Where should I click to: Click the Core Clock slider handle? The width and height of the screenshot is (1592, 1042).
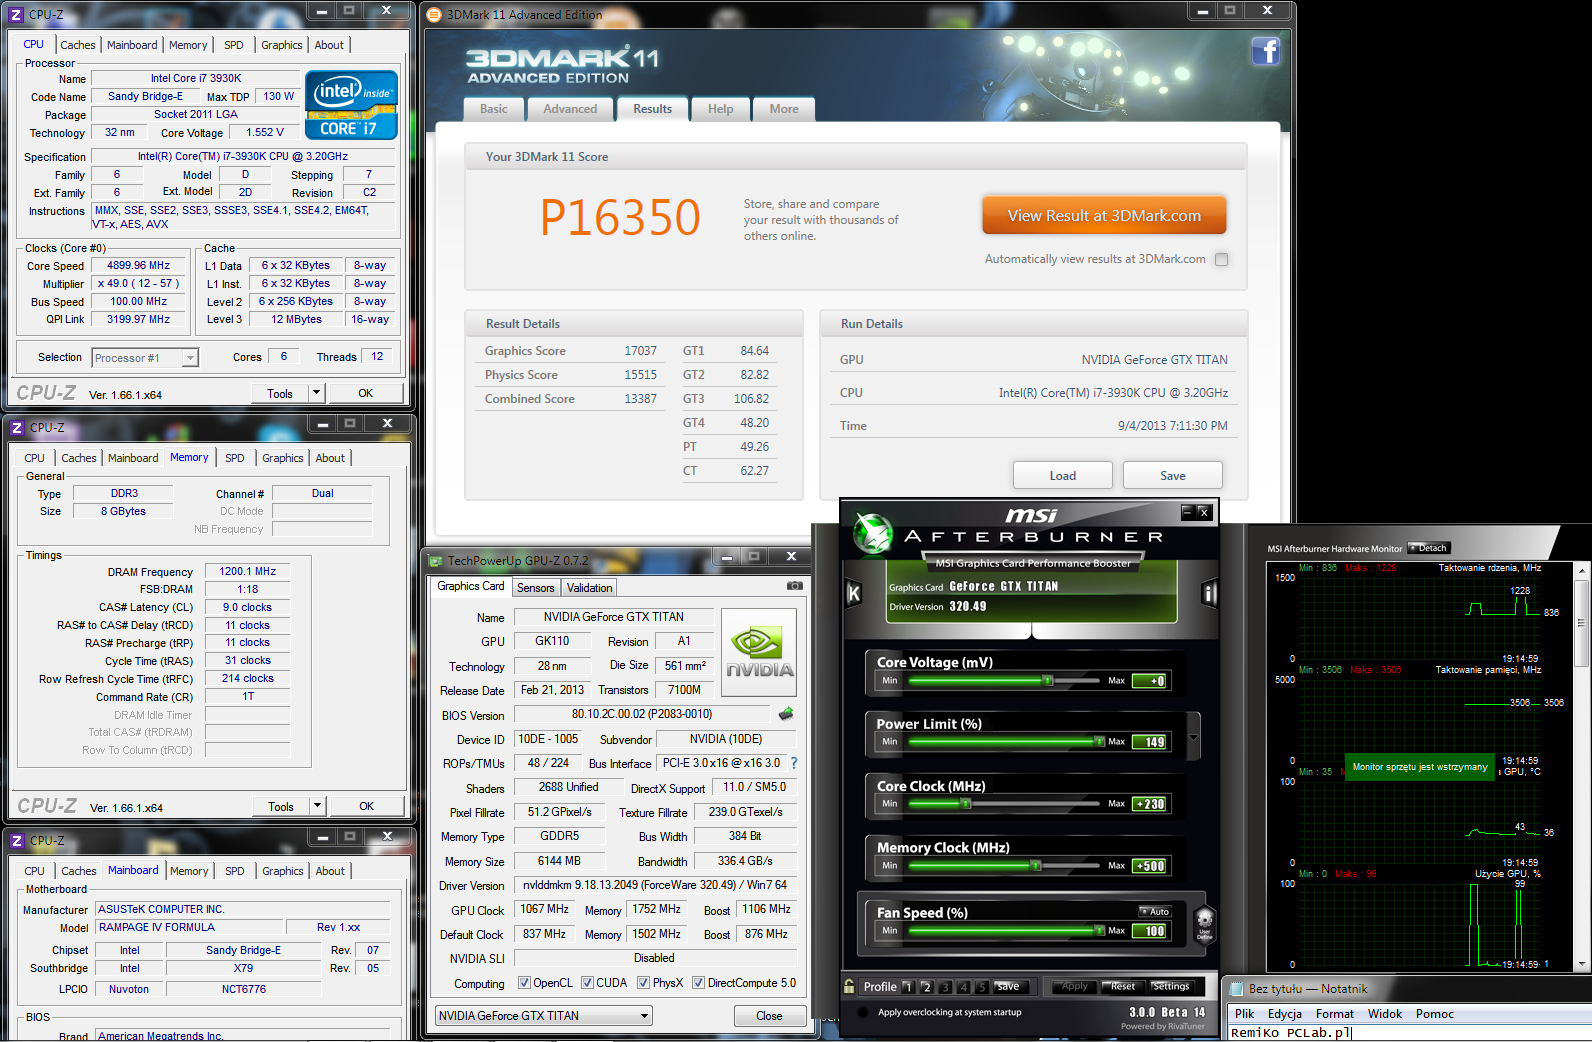[965, 803]
